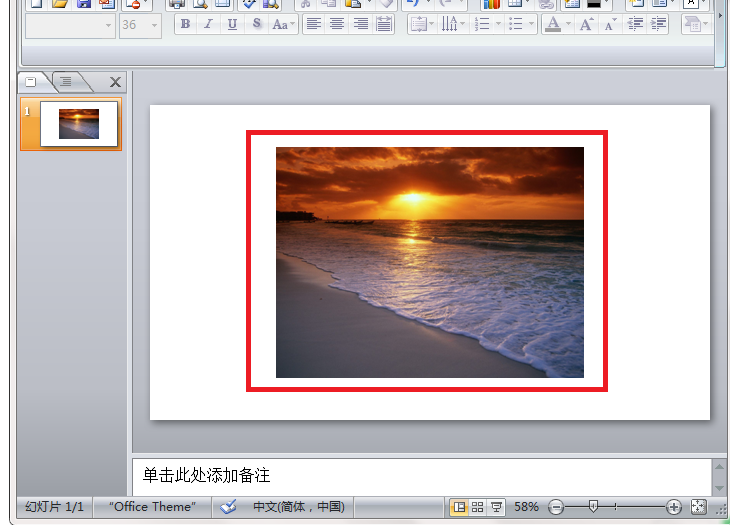Image resolution: width=730 pixels, height=525 pixels.
Task: Open the Convert to SmartArt menu
Action: click(696, 24)
